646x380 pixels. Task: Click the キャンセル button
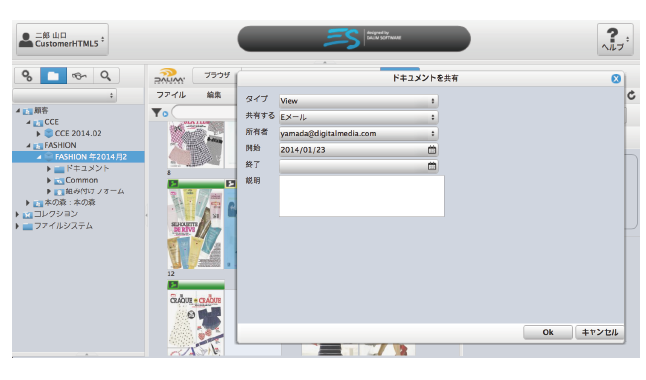point(599,332)
